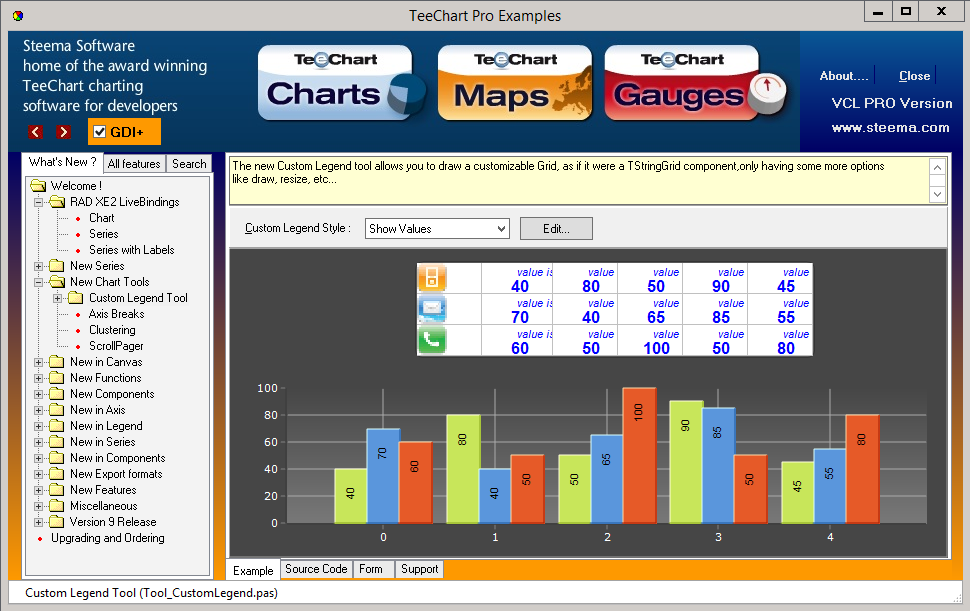The image size is (970, 611).
Task: Expand the New in Canvas node
Action: [38, 362]
